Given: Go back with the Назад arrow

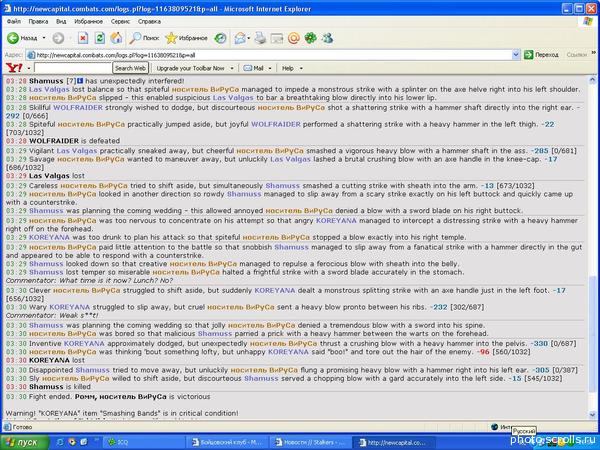Looking at the screenshot, I should (22, 38).
